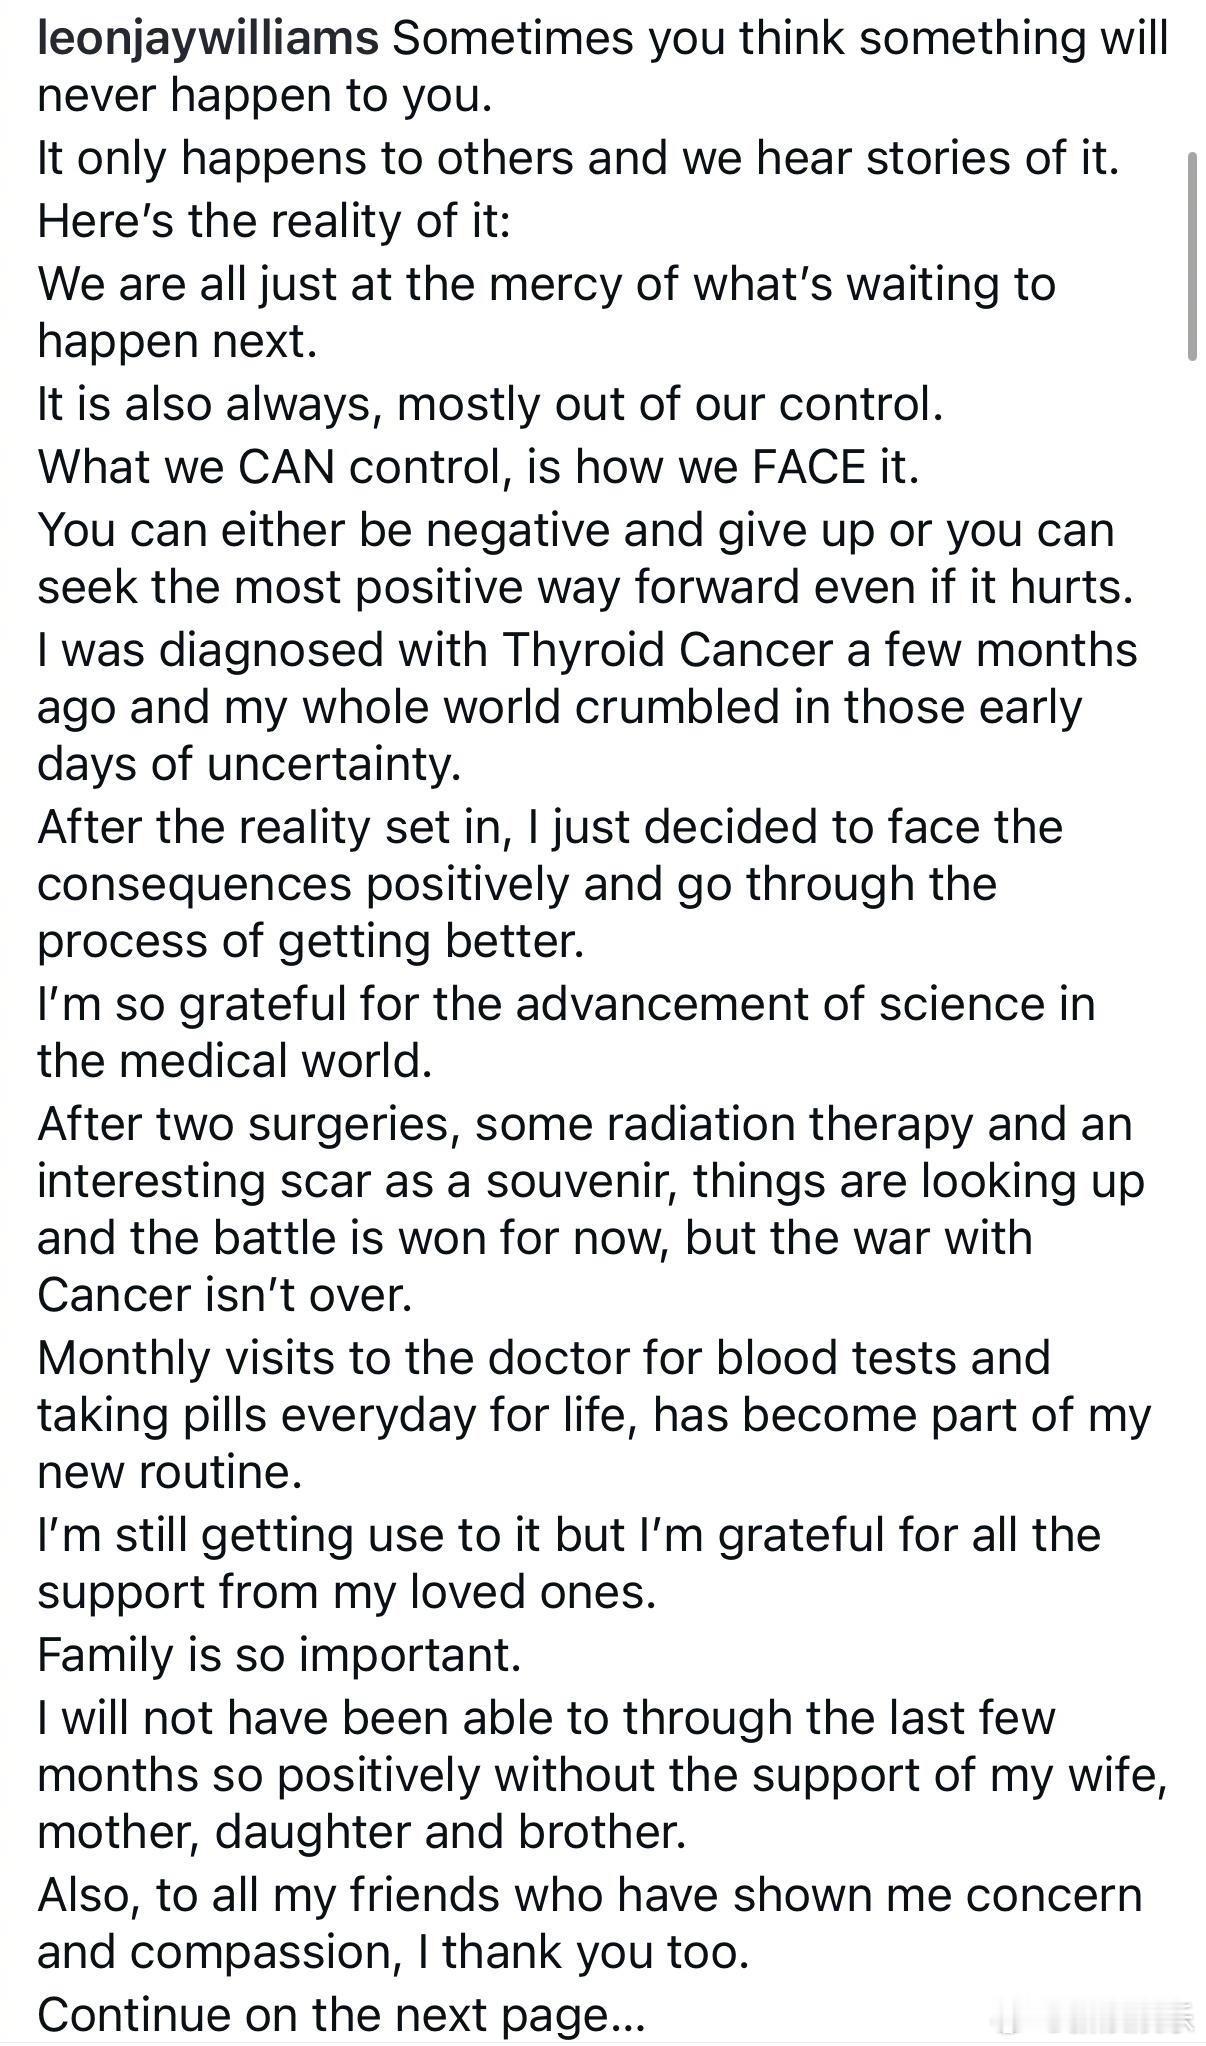Click the text 'Cancer isn't over.'
This screenshot has height=2046, width=1206.
point(225,1295)
